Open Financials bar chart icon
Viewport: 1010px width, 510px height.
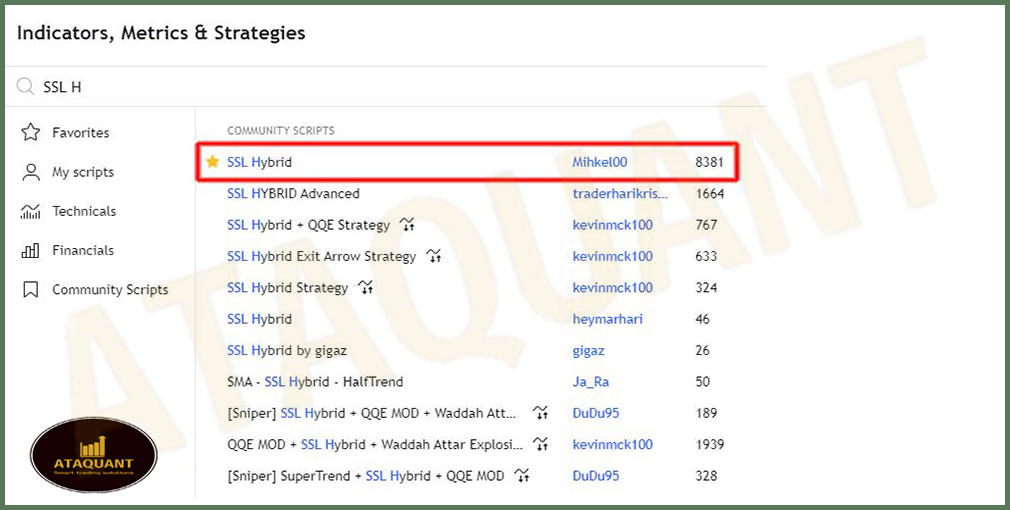coord(30,250)
